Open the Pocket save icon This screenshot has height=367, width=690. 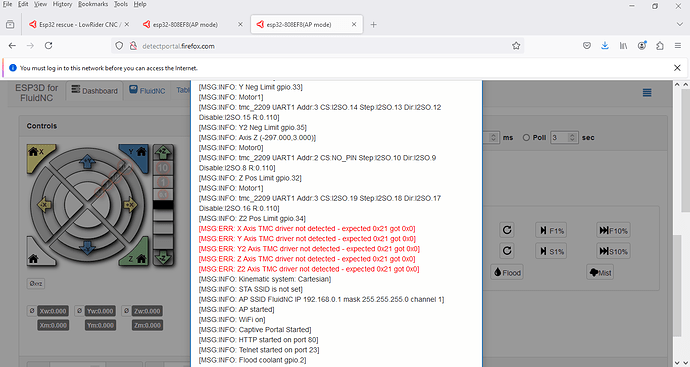[x=587, y=46]
